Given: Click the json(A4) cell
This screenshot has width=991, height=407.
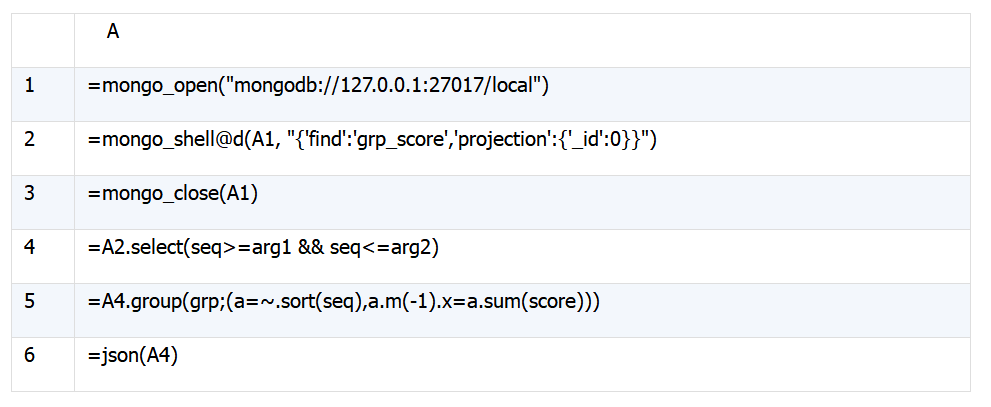Looking at the screenshot, I should 522,364.
